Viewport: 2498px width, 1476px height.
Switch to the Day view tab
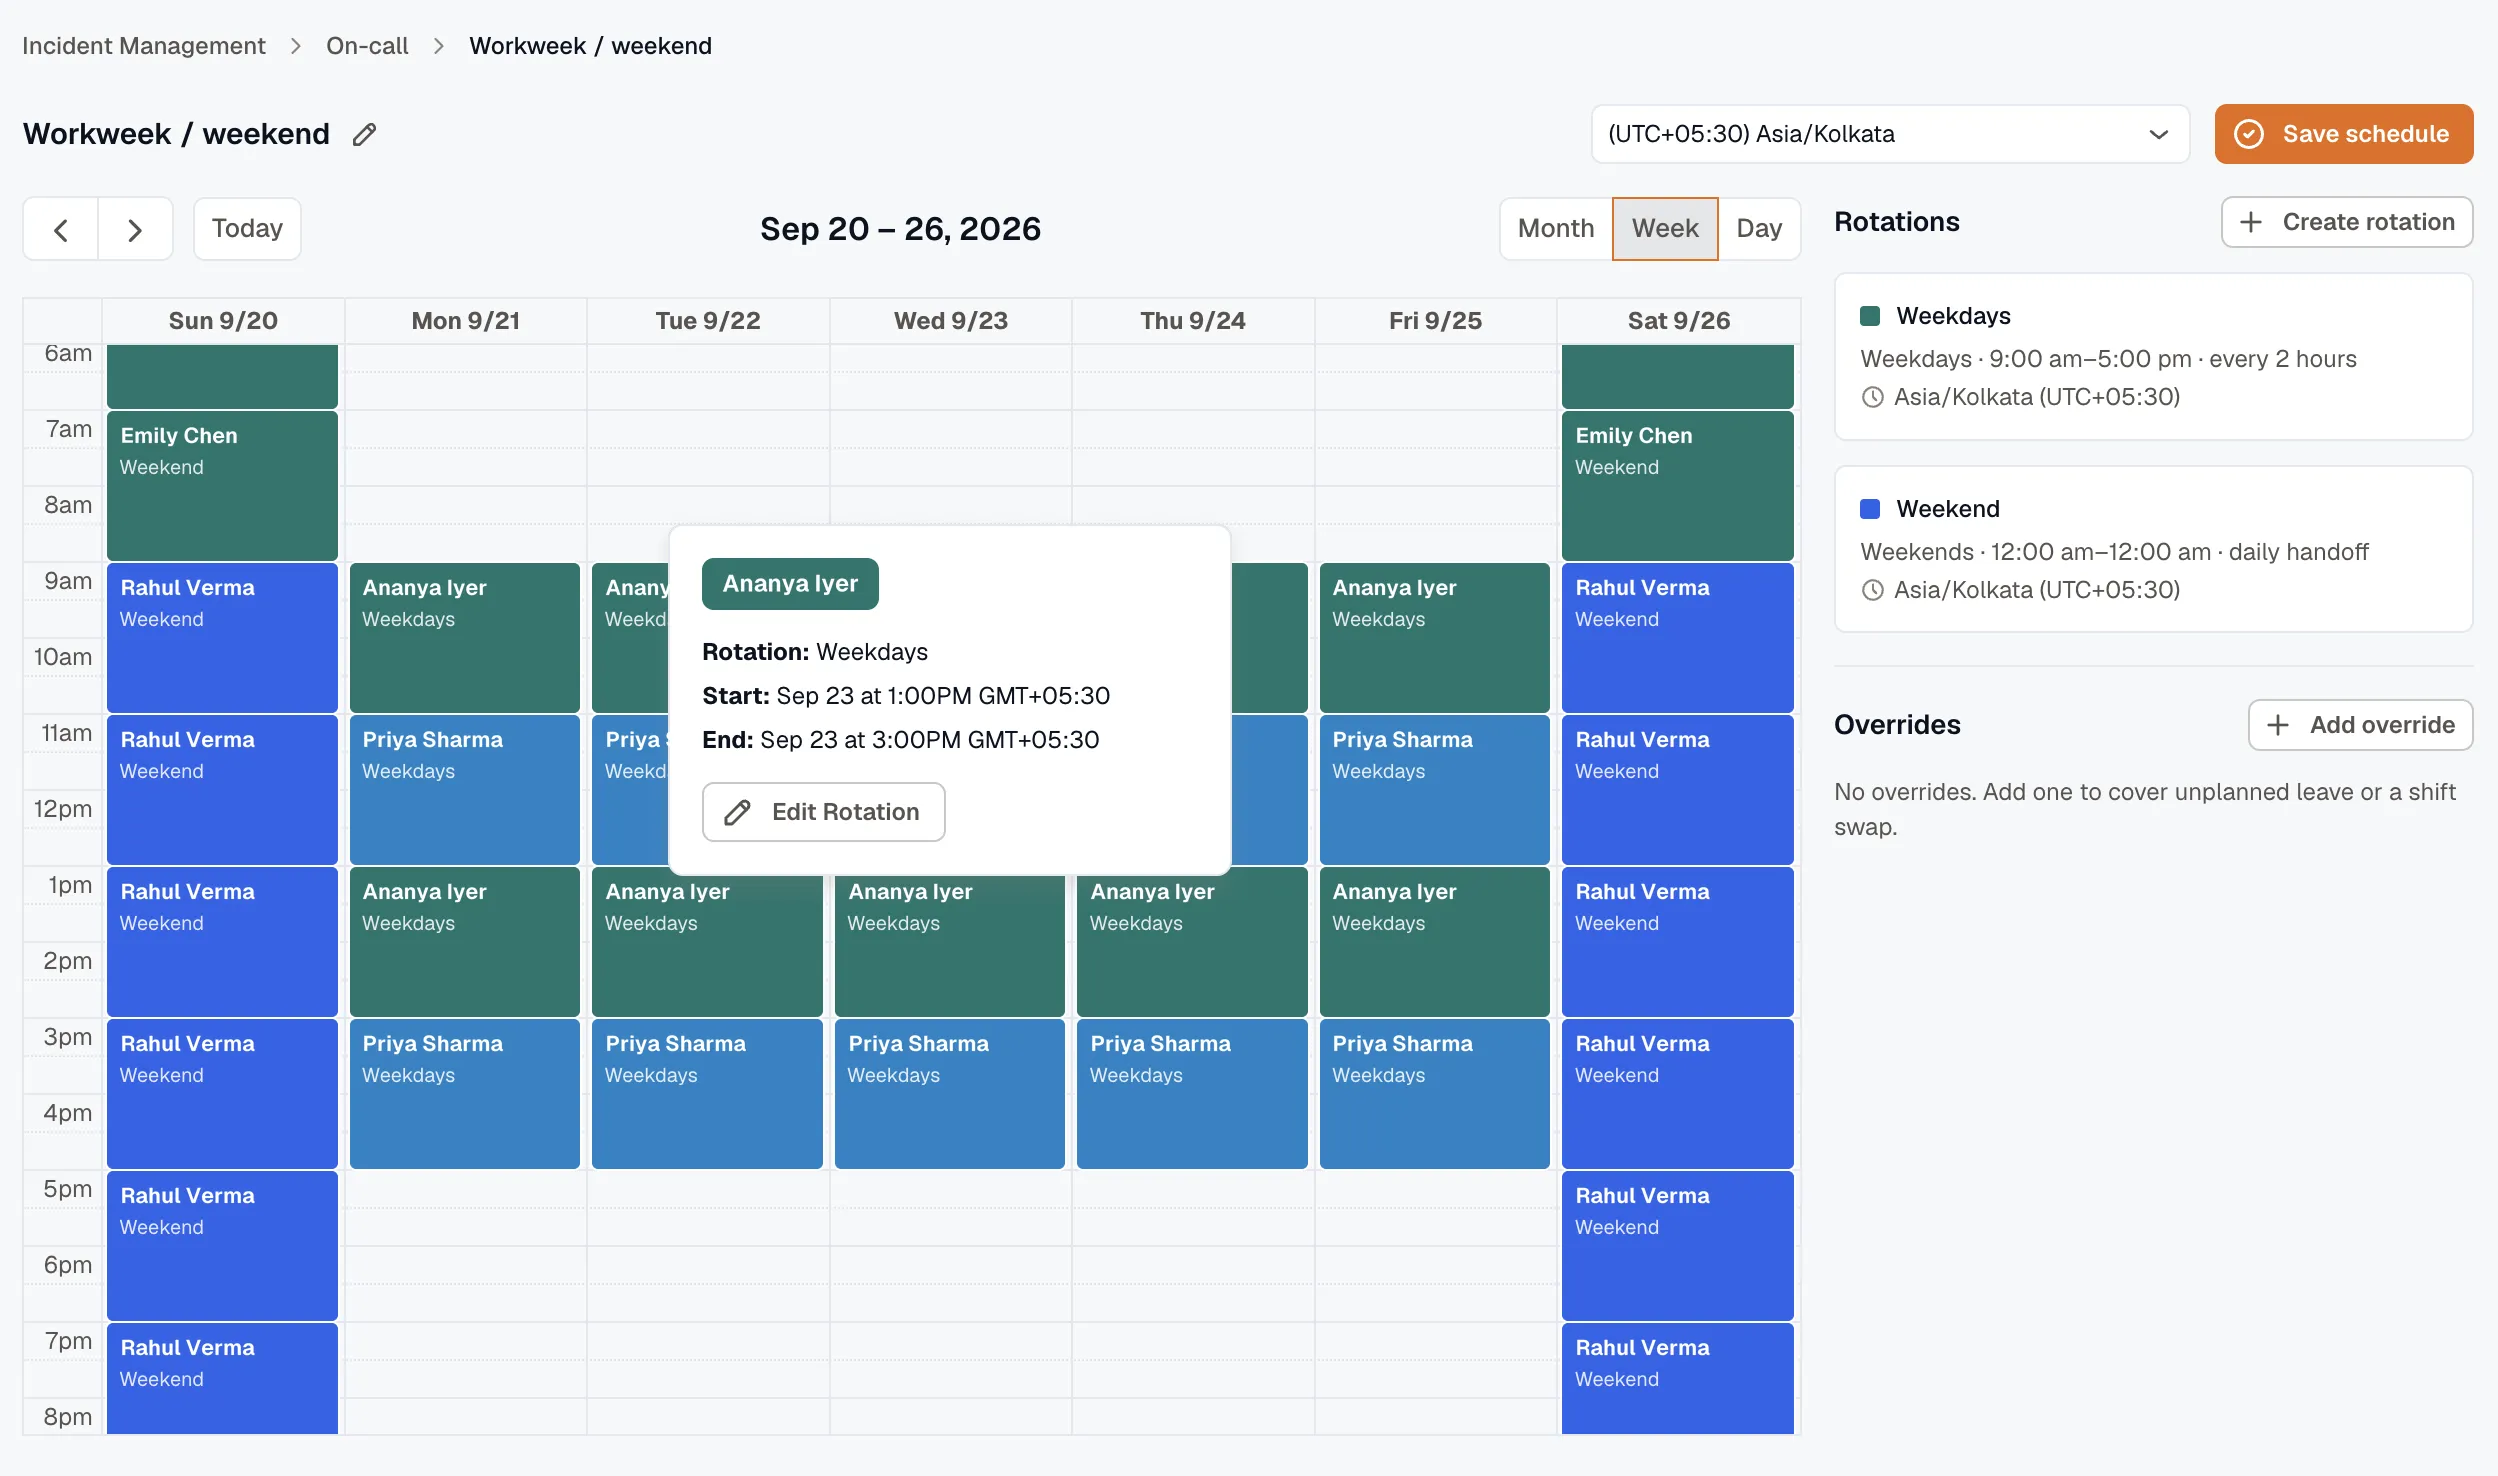click(1759, 229)
